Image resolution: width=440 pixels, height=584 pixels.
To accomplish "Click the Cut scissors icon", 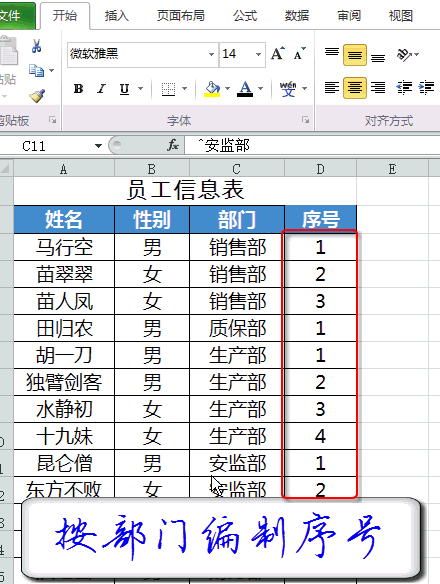I will coord(36,46).
